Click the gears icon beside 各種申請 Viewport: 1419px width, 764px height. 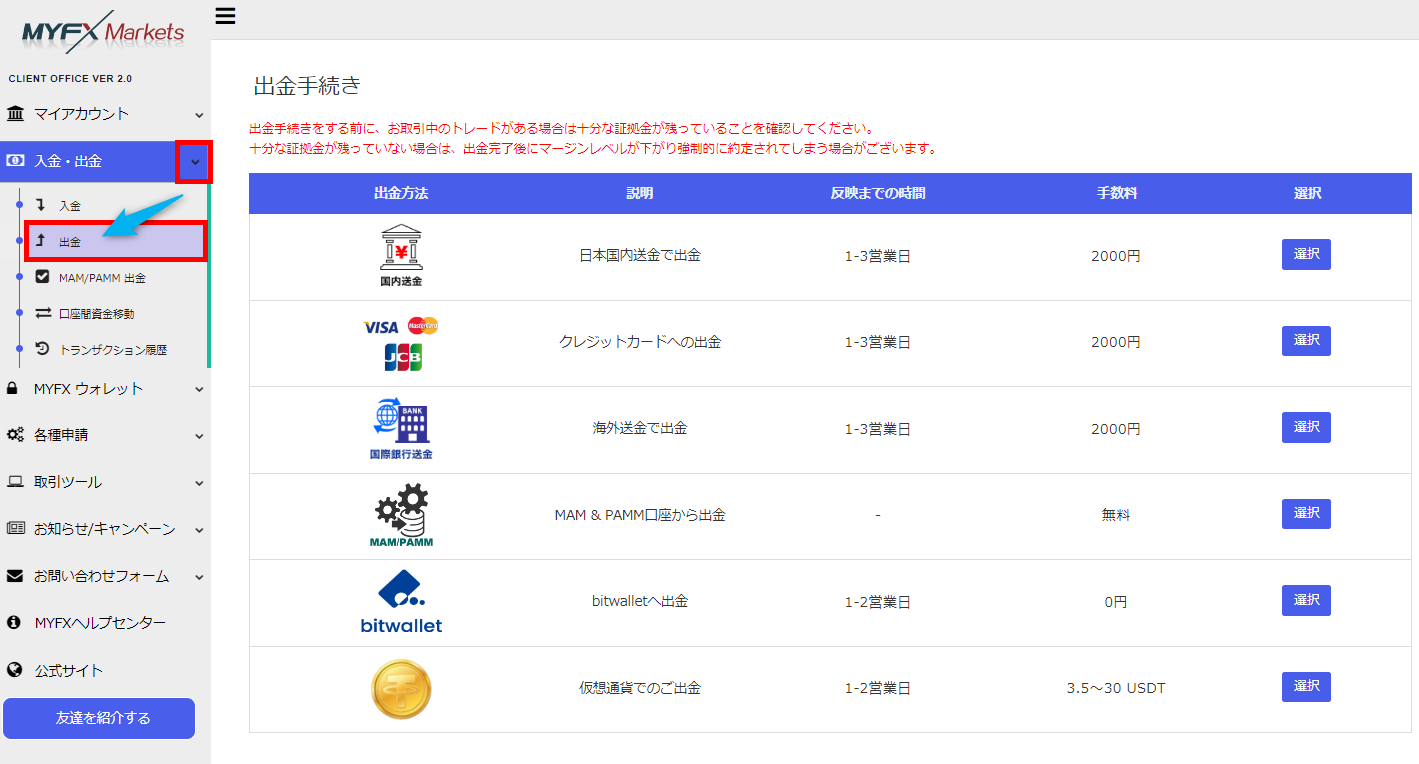pyautogui.click(x=15, y=435)
